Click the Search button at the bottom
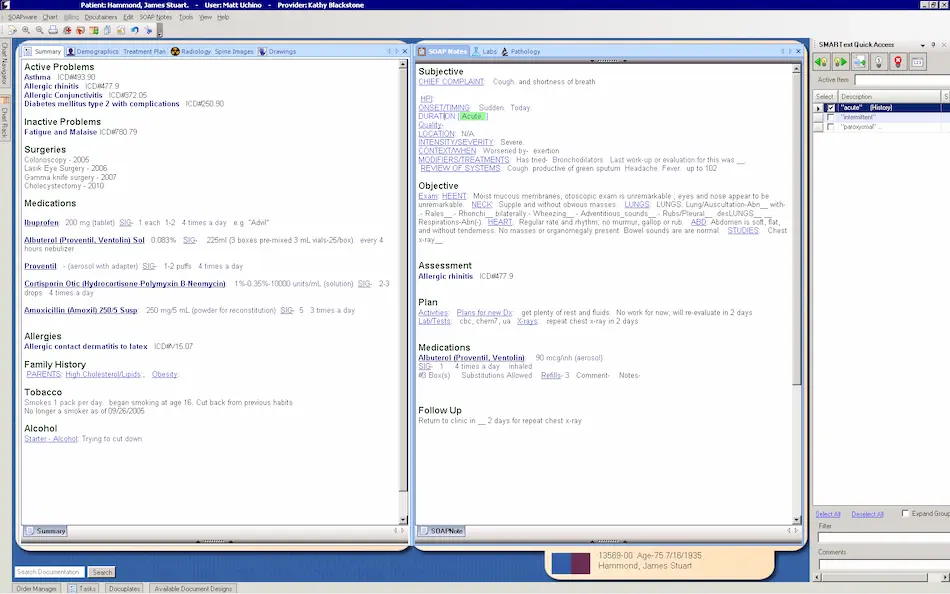The height and width of the screenshot is (594, 950). [x=101, y=572]
